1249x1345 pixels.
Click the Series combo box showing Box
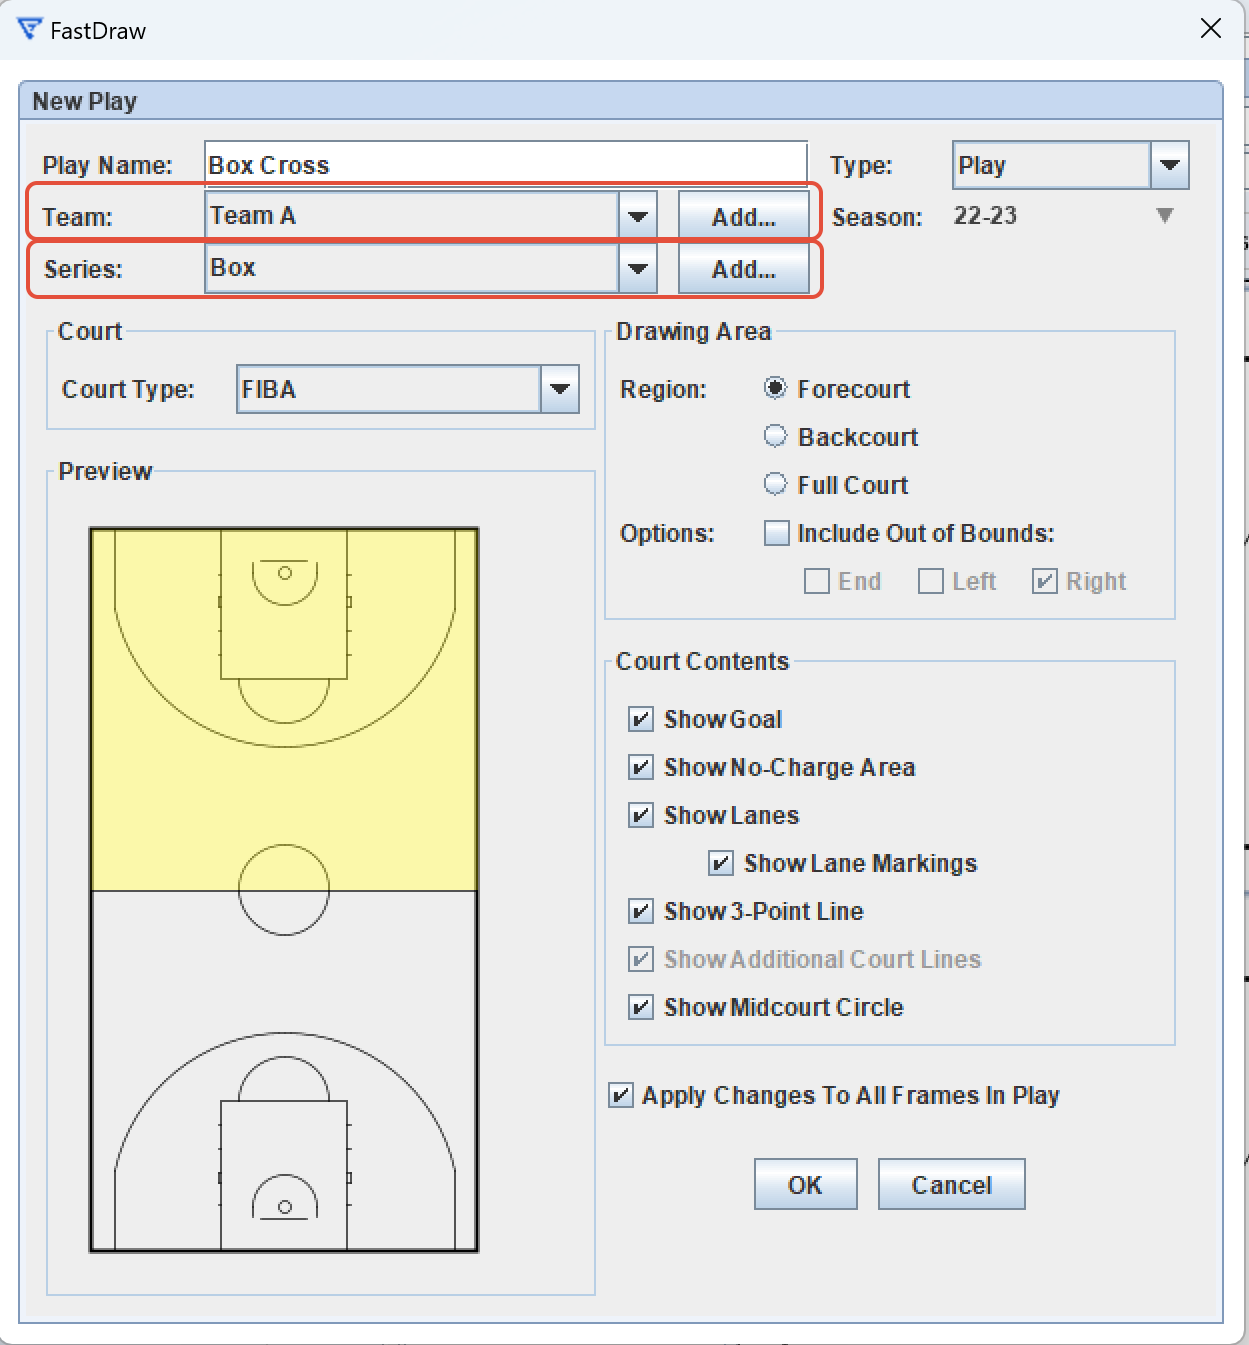point(412,268)
